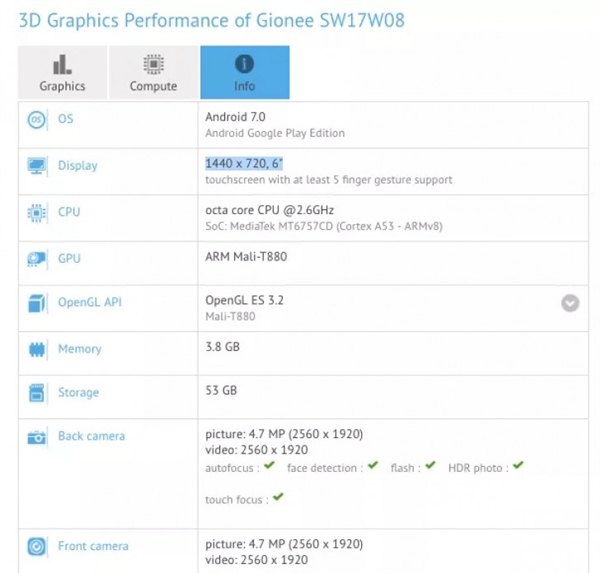The width and height of the screenshot is (600, 573).
Task: Expand the OpenGL API details arrow
Action: 570,303
